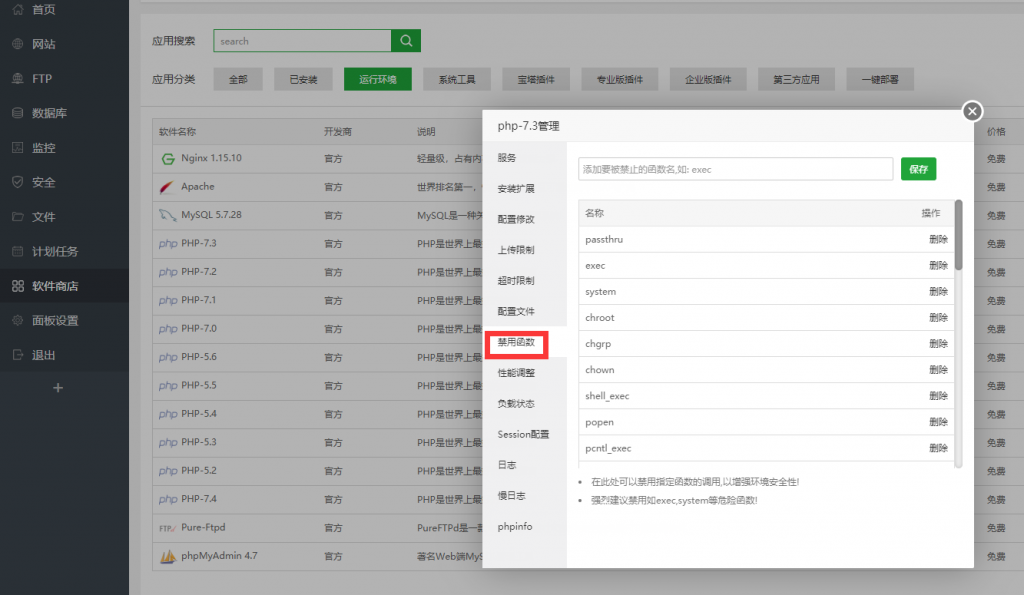Select the 禁用函数 tab in dialog
The height and width of the screenshot is (595, 1024).
click(516, 342)
